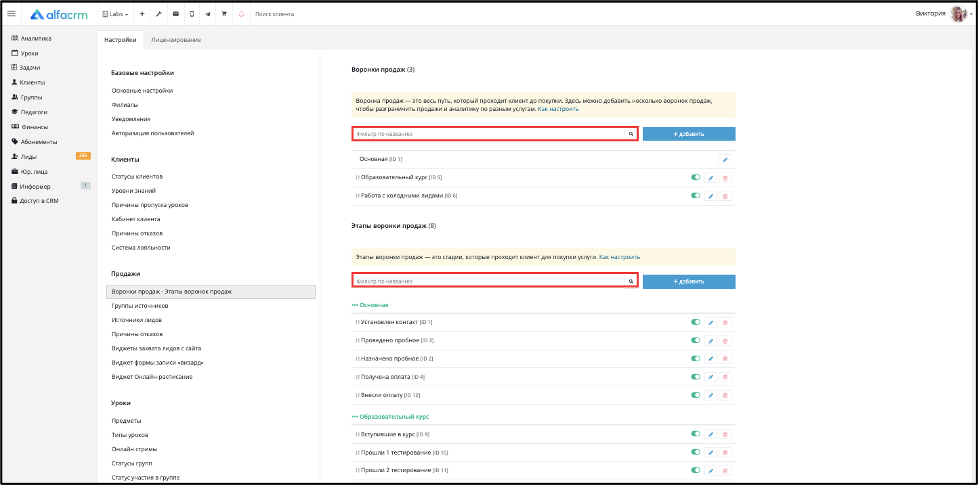Screen dimensions: 979x485
Task: Switch to the Лицензирование tab
Action: click(175, 40)
